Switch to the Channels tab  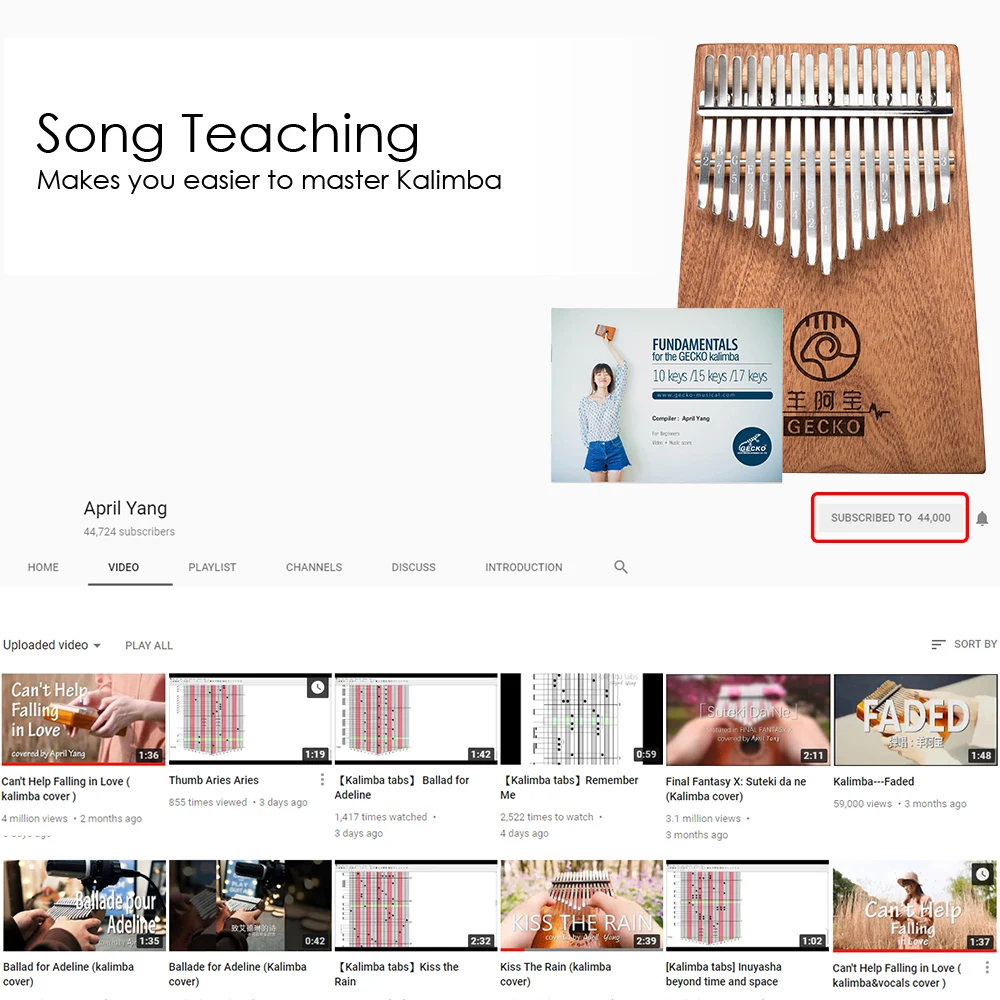point(314,567)
